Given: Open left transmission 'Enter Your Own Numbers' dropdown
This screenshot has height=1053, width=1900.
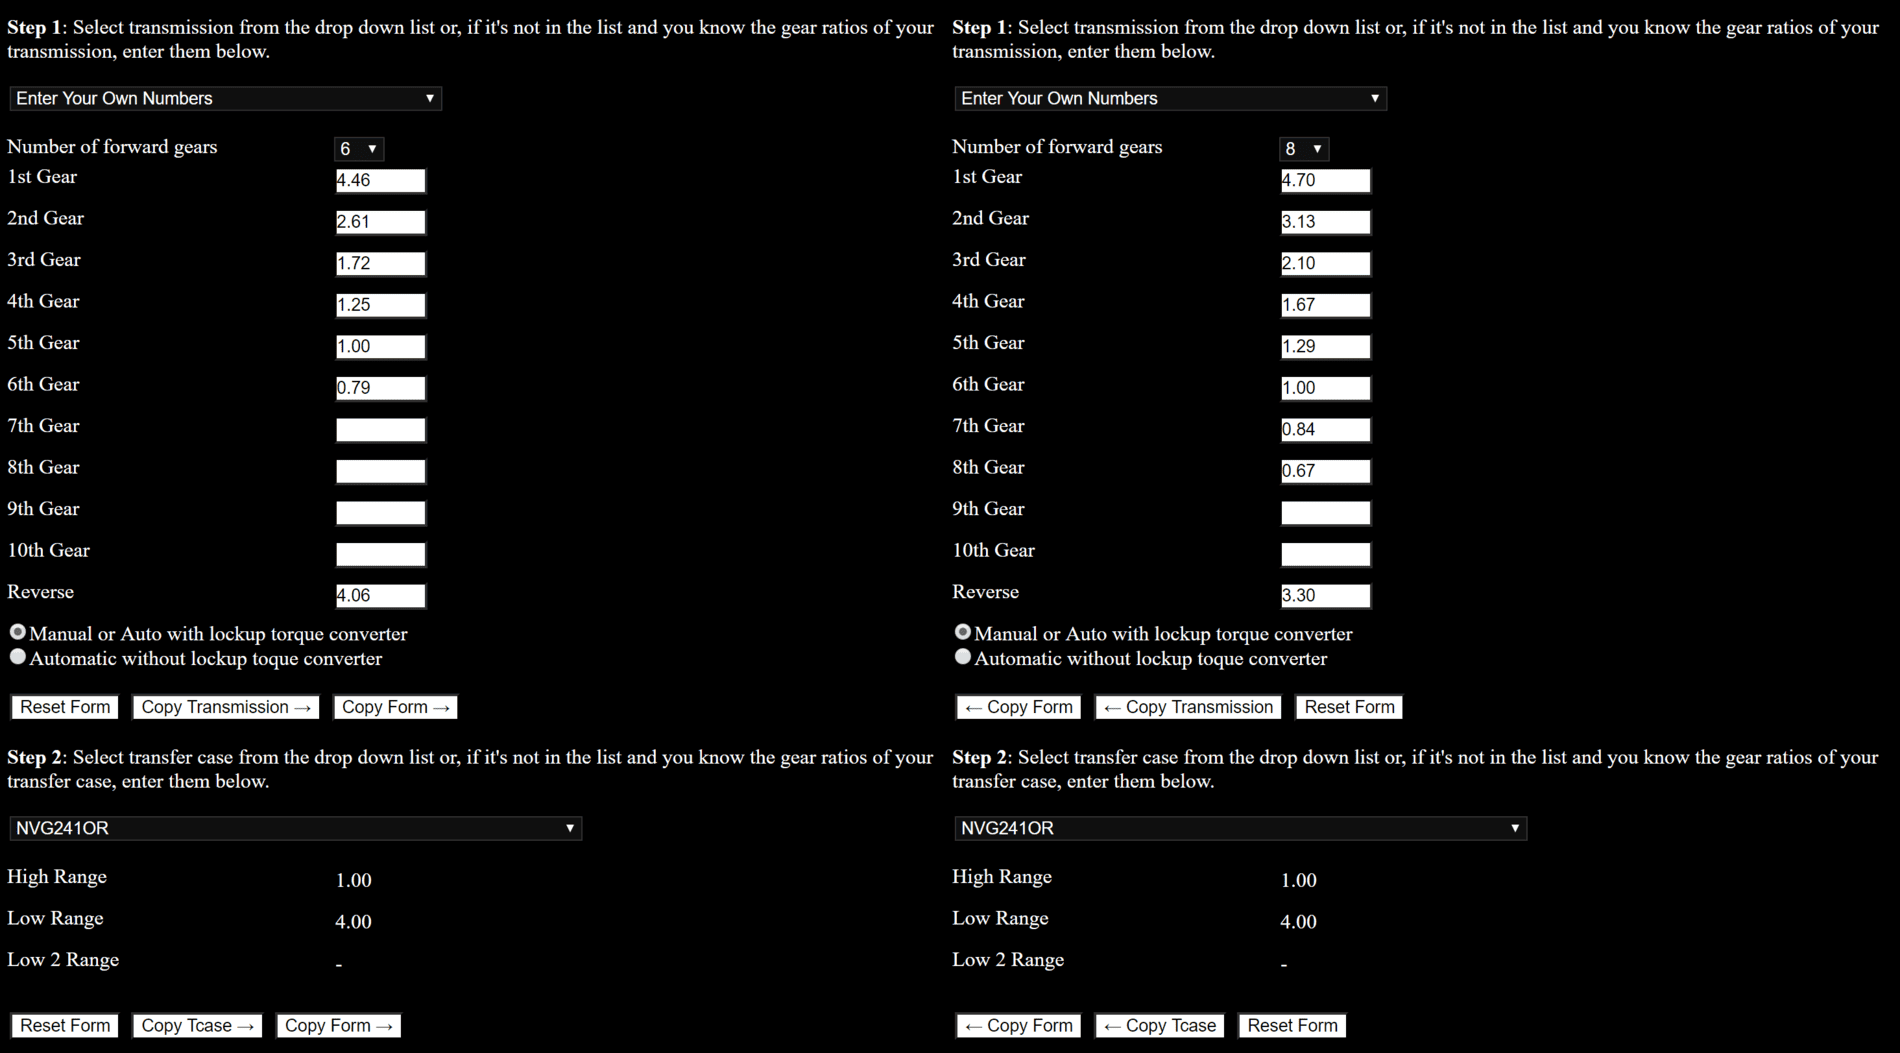Looking at the screenshot, I should pyautogui.click(x=225, y=98).
